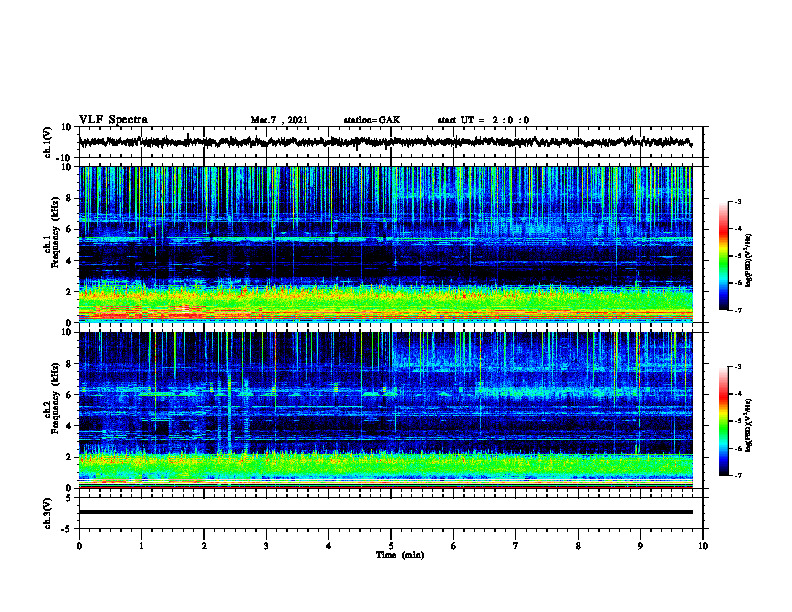
Task: Click the "-3" label on ch.2 color bar
Action: (738, 367)
